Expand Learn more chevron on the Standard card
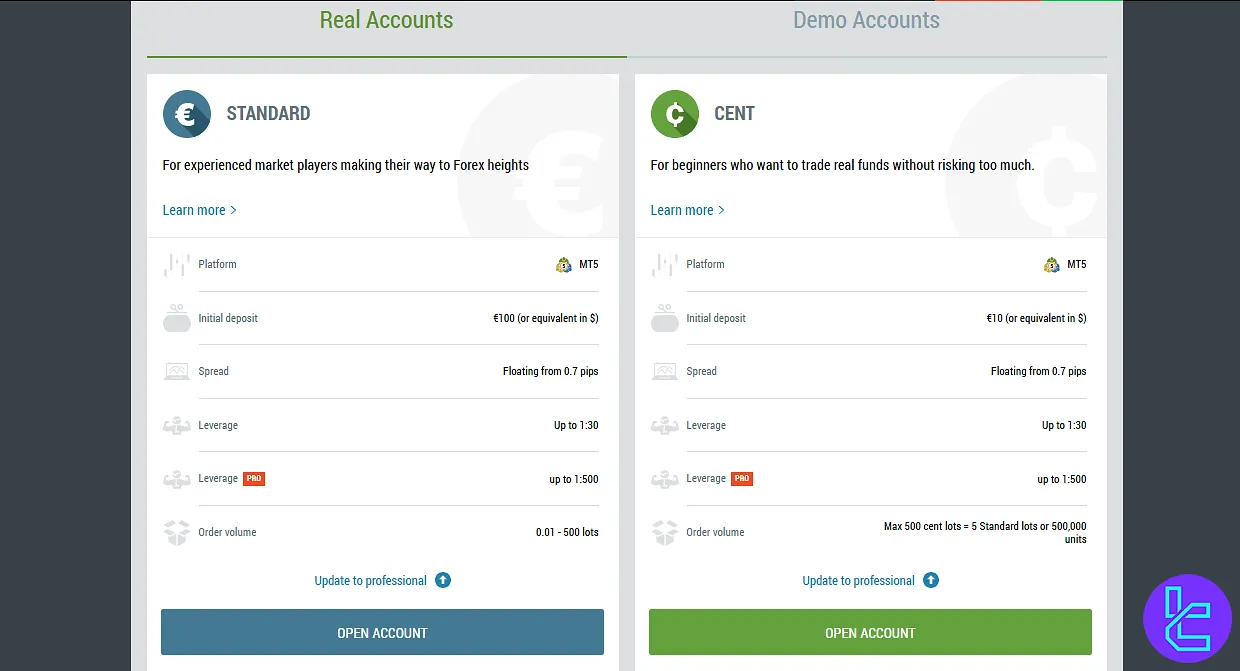1240x671 pixels. pos(234,210)
